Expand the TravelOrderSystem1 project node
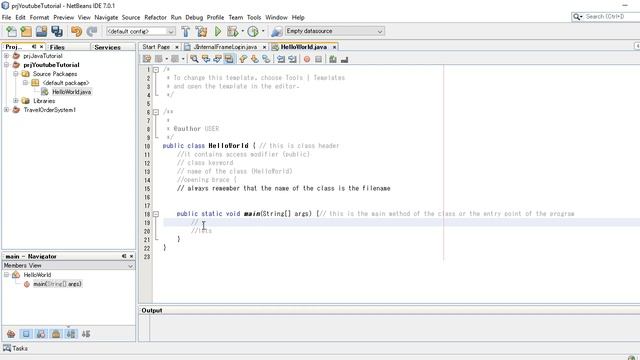Image resolution: width=640 pixels, height=360 pixels. pyautogui.click(x=7, y=110)
